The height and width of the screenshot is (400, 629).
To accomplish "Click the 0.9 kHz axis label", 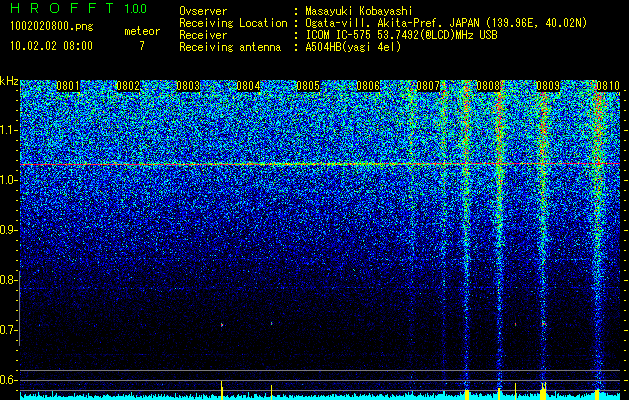I will 7,230.
